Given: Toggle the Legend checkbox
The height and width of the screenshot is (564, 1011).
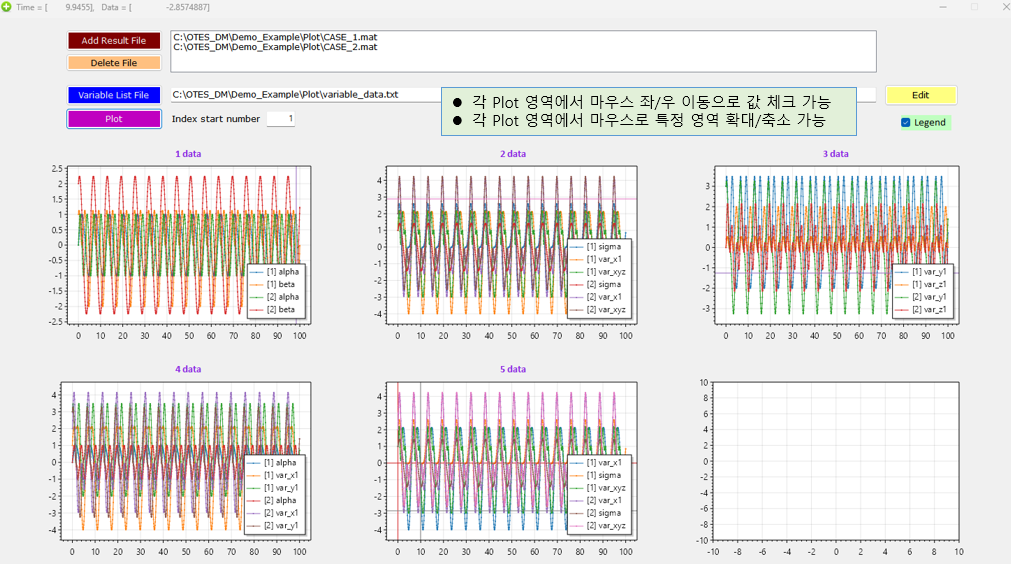Looking at the screenshot, I should click(x=906, y=122).
